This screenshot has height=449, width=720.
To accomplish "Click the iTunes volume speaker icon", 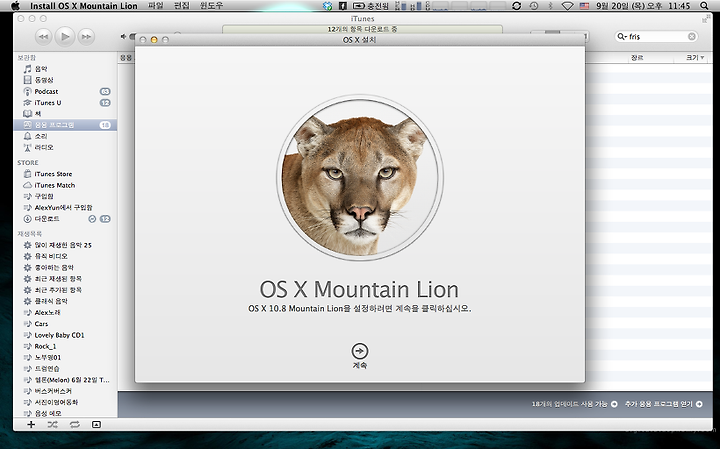I will point(123,36).
